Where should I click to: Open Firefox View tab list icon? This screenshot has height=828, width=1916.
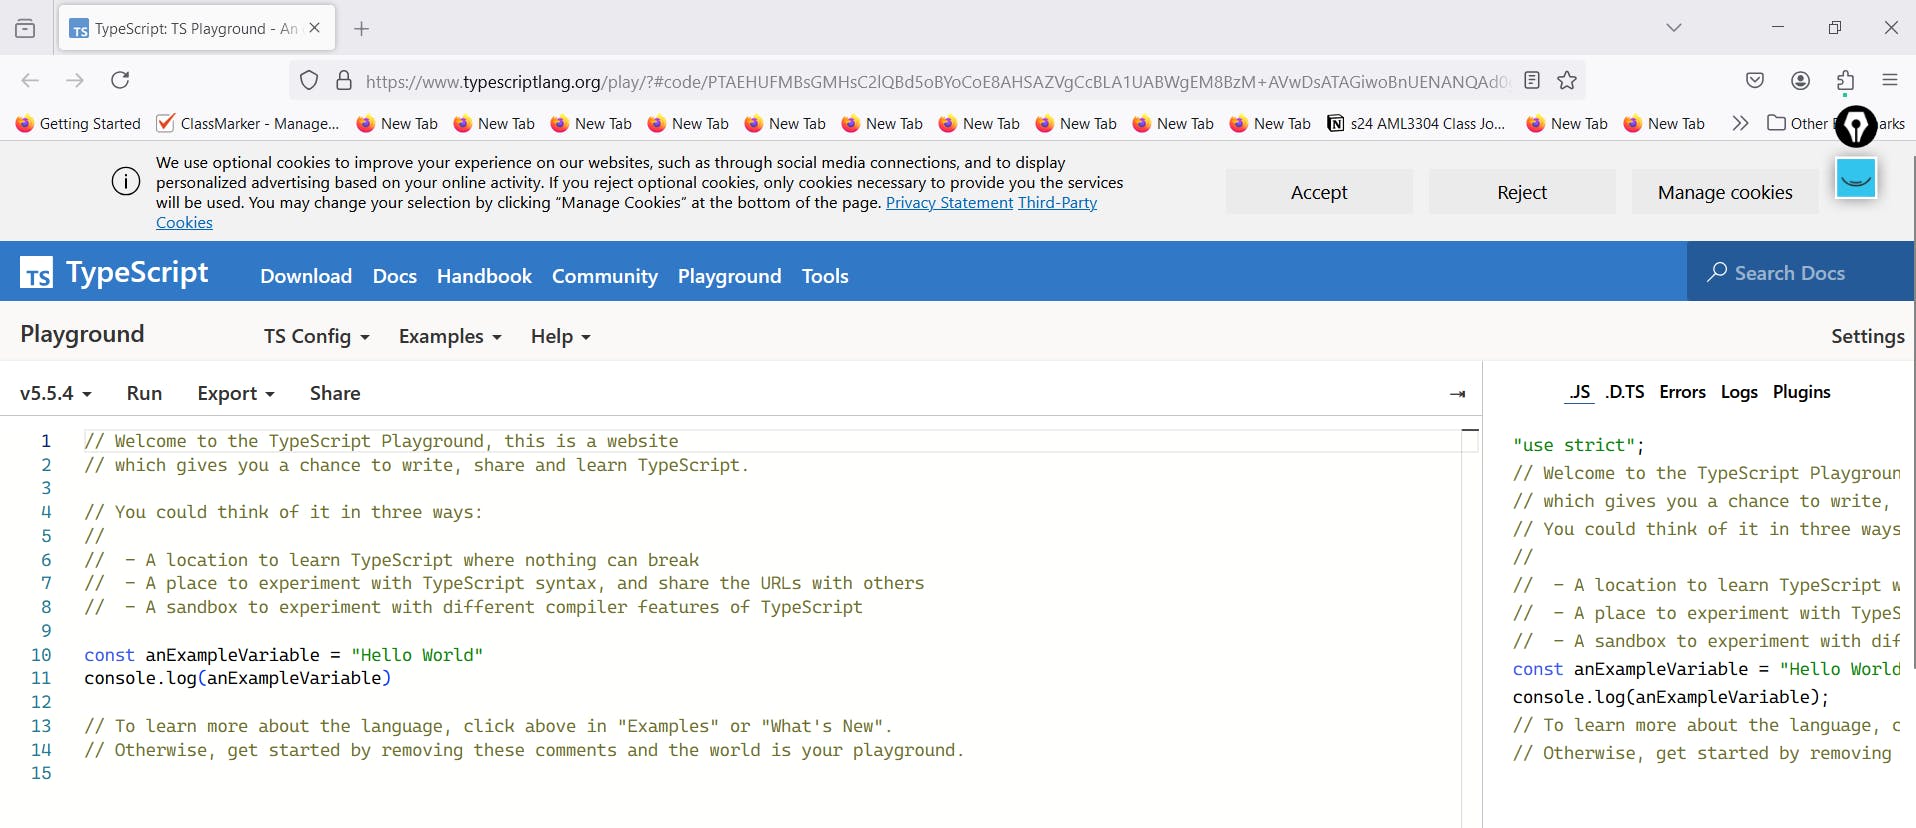(25, 28)
